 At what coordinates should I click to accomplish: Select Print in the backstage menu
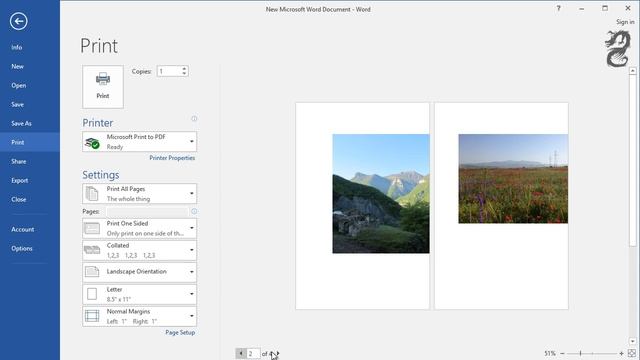click(x=30, y=142)
